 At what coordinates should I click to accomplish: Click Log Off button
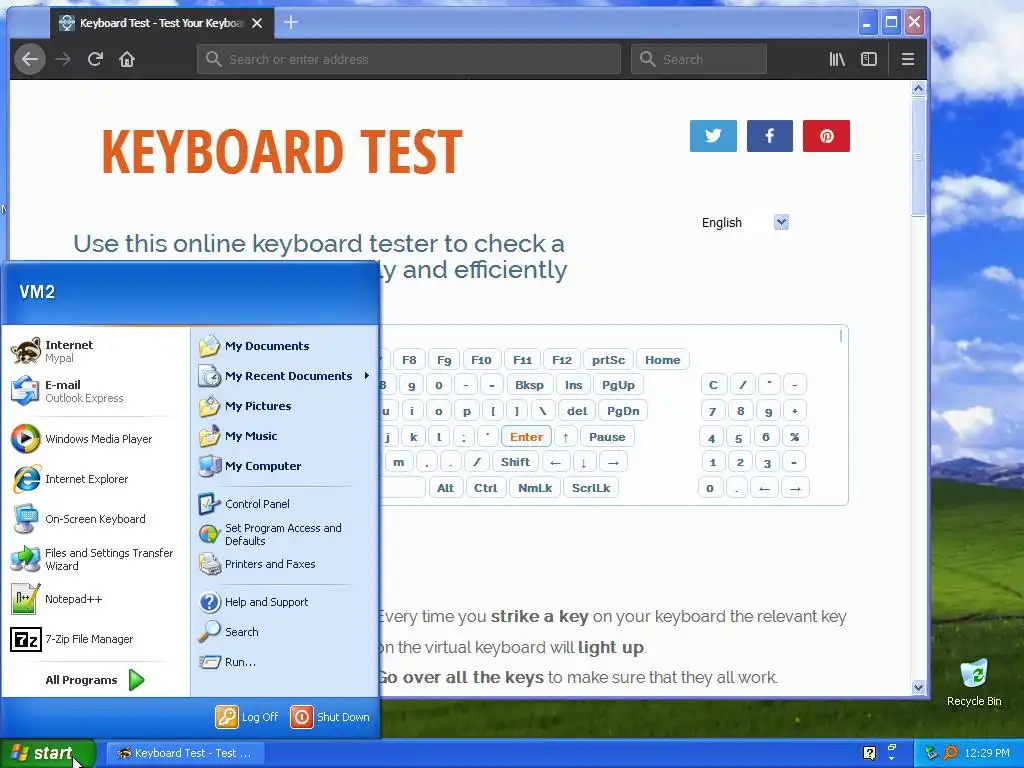click(x=248, y=716)
